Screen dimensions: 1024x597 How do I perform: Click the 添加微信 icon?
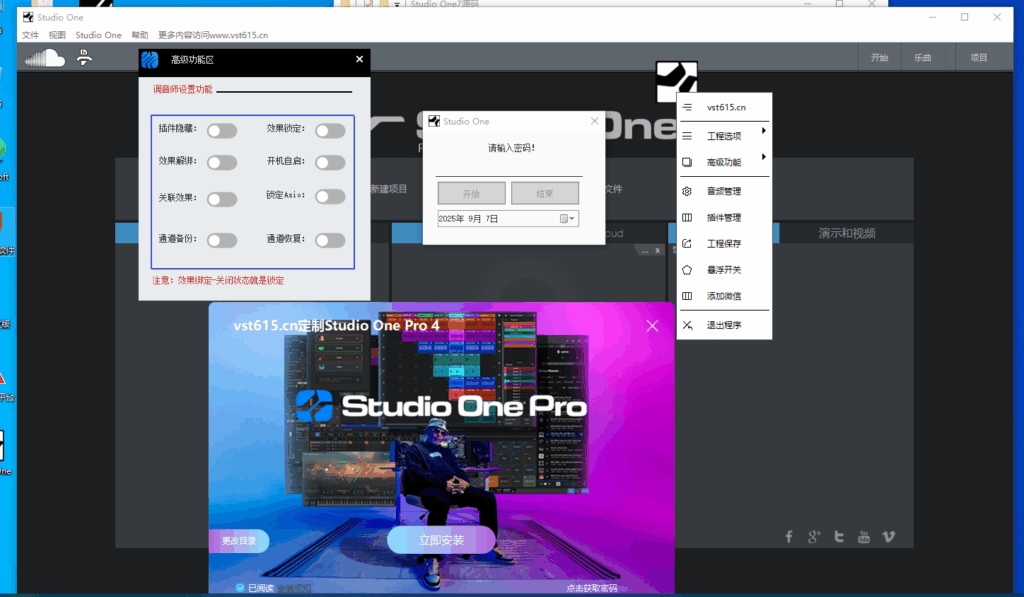[x=689, y=295]
